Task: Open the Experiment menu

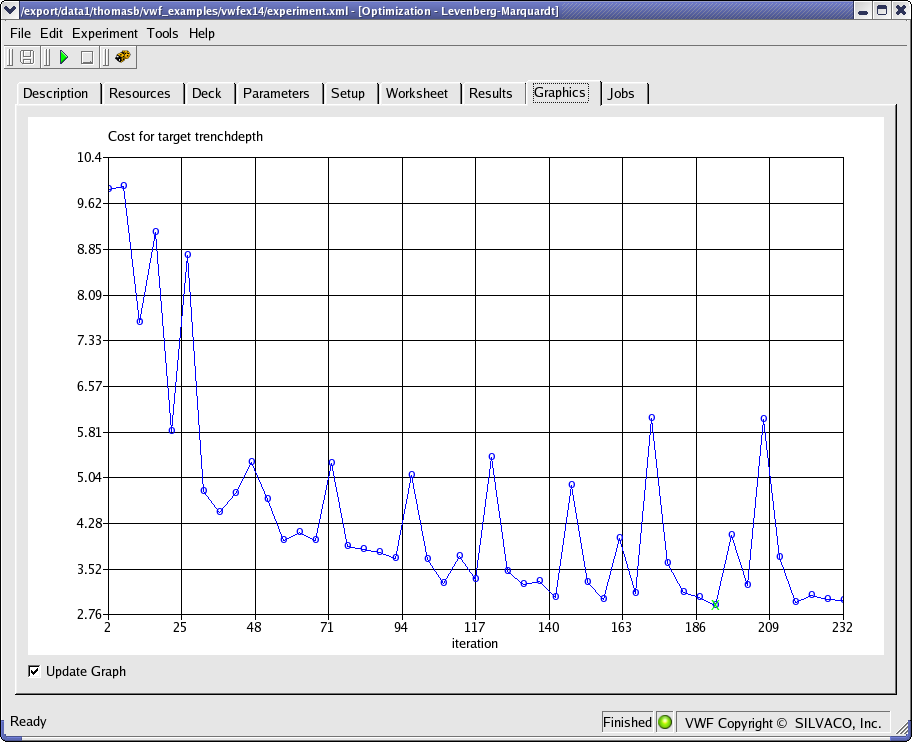Action: click(105, 34)
